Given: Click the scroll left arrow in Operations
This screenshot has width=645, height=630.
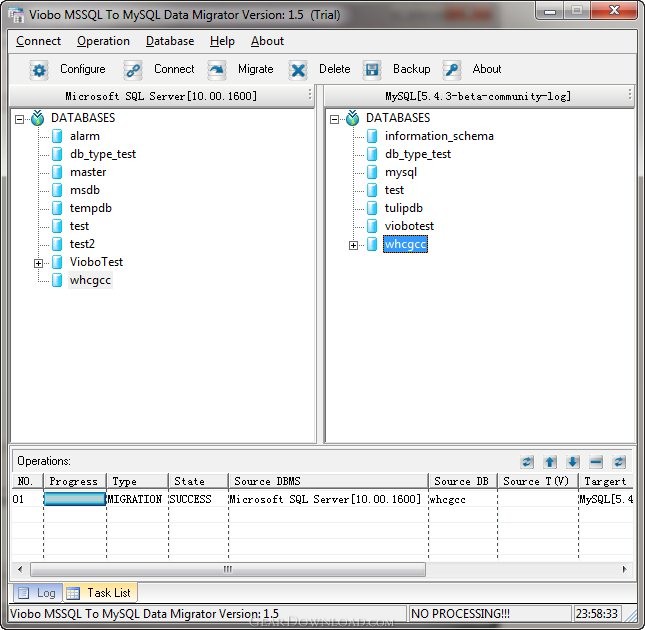Looking at the screenshot, I should [x=20, y=570].
